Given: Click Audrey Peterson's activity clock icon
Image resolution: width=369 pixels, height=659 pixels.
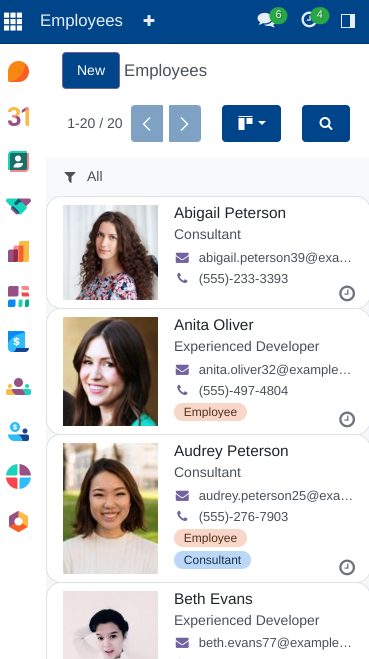Looking at the screenshot, I should 347,567.
